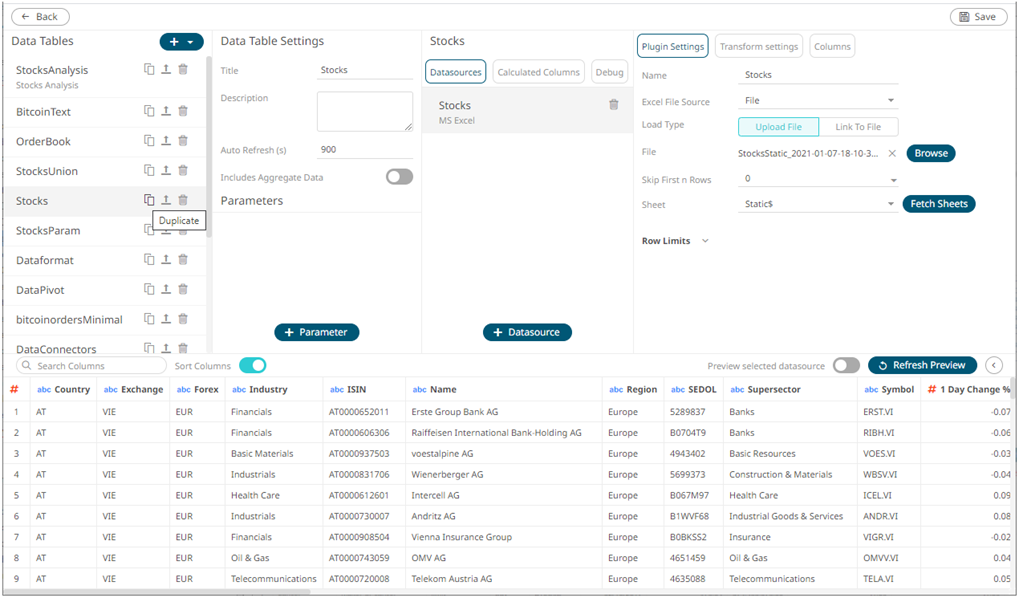
Task: Open the Sheet dropdown list
Action: tap(819, 204)
